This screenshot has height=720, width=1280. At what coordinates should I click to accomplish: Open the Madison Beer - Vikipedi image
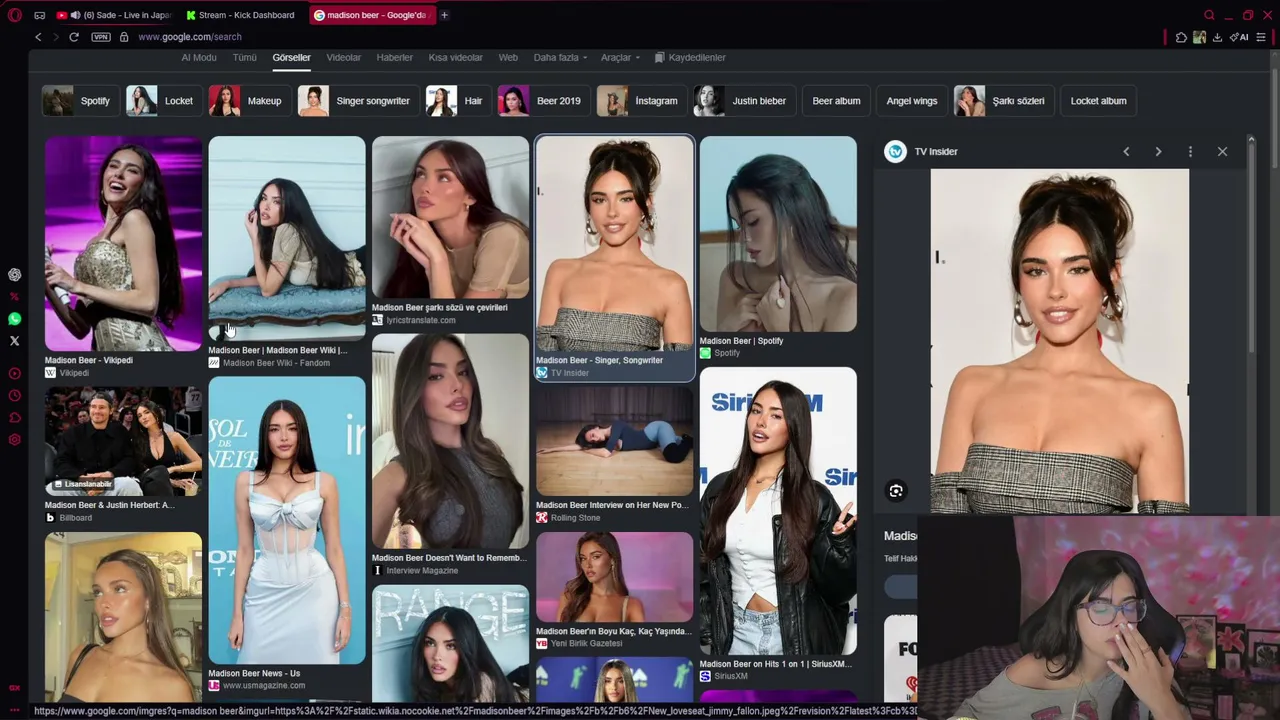point(123,244)
